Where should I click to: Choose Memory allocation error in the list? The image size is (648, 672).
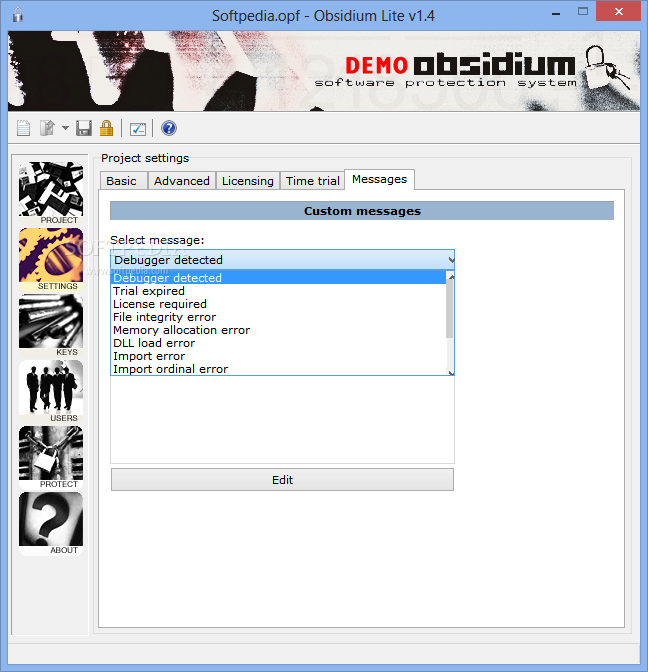(279, 330)
